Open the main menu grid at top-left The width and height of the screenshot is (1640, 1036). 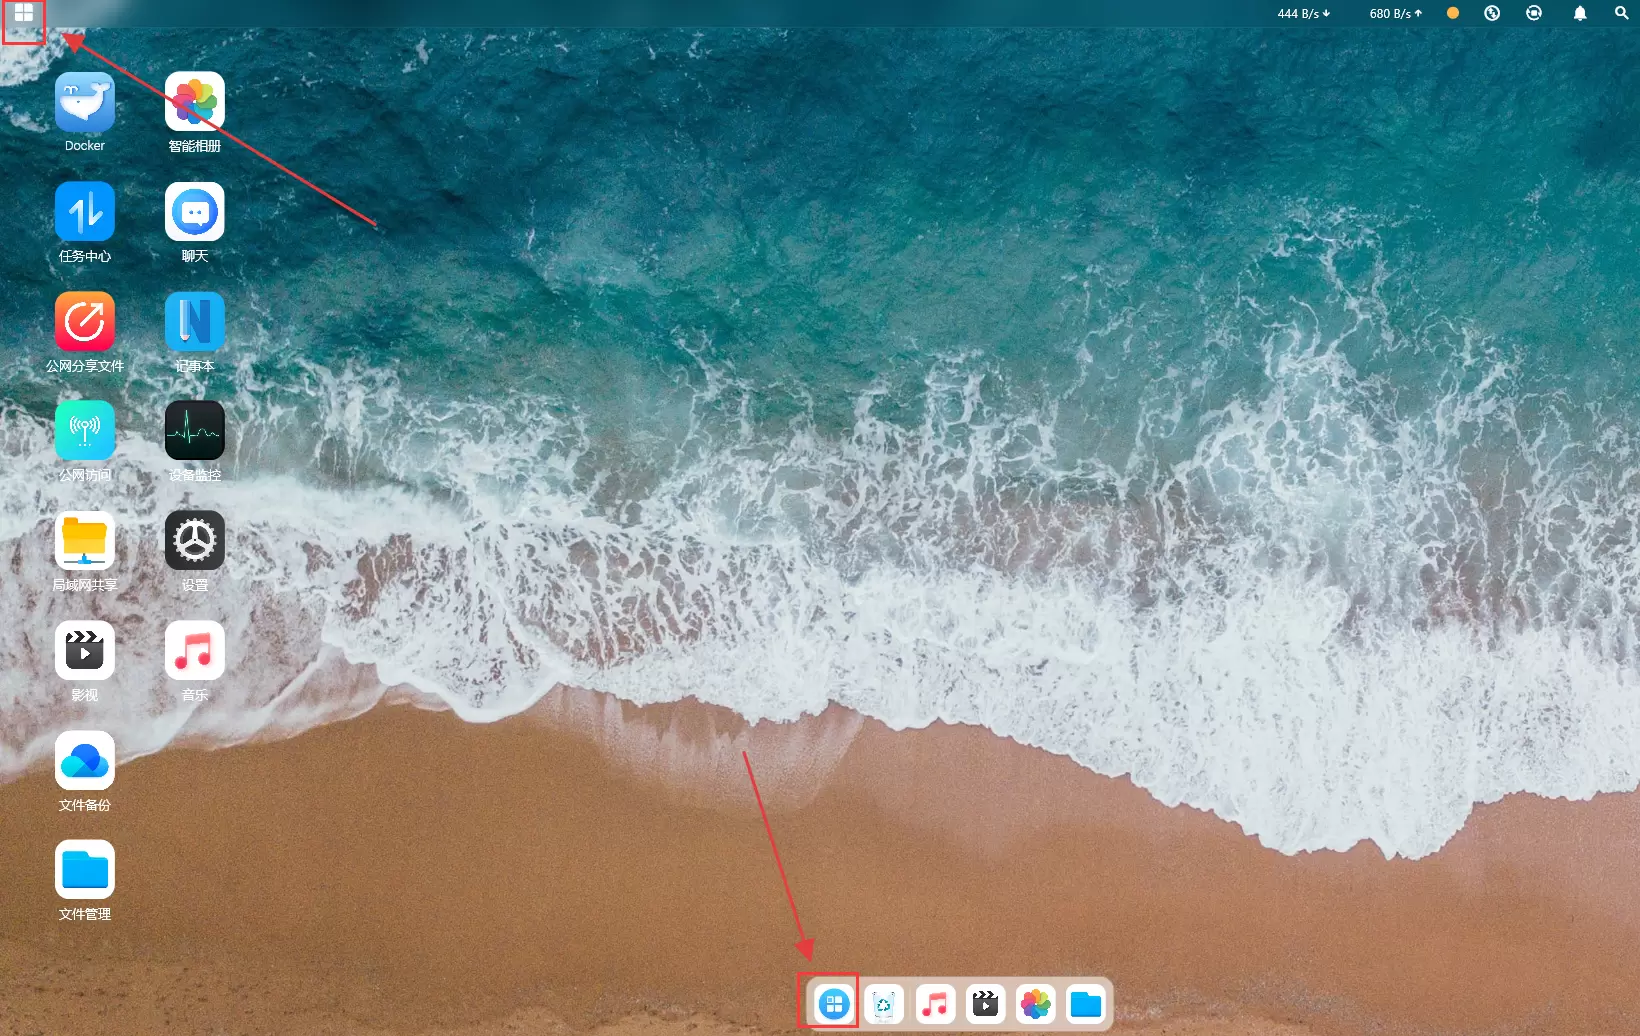pyautogui.click(x=24, y=14)
